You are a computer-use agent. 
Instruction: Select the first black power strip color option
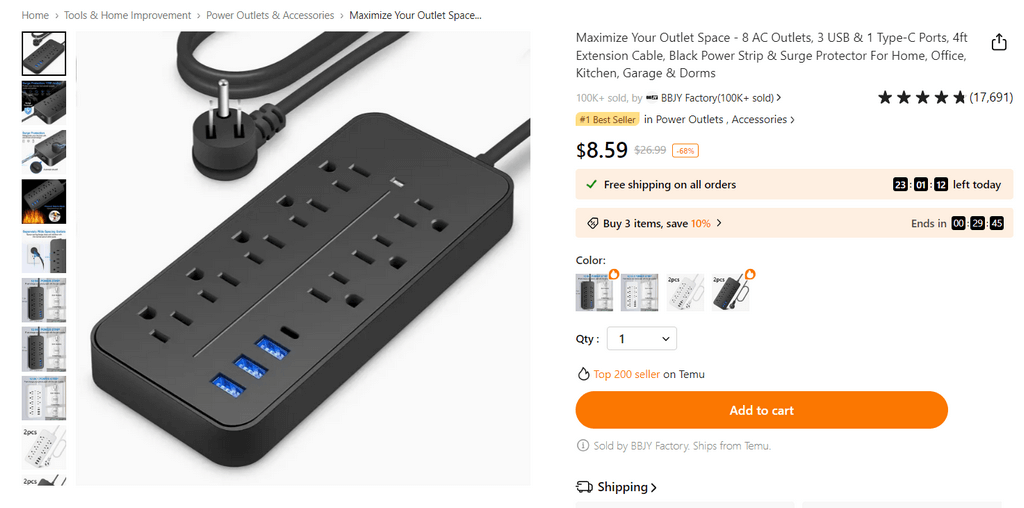tap(594, 292)
